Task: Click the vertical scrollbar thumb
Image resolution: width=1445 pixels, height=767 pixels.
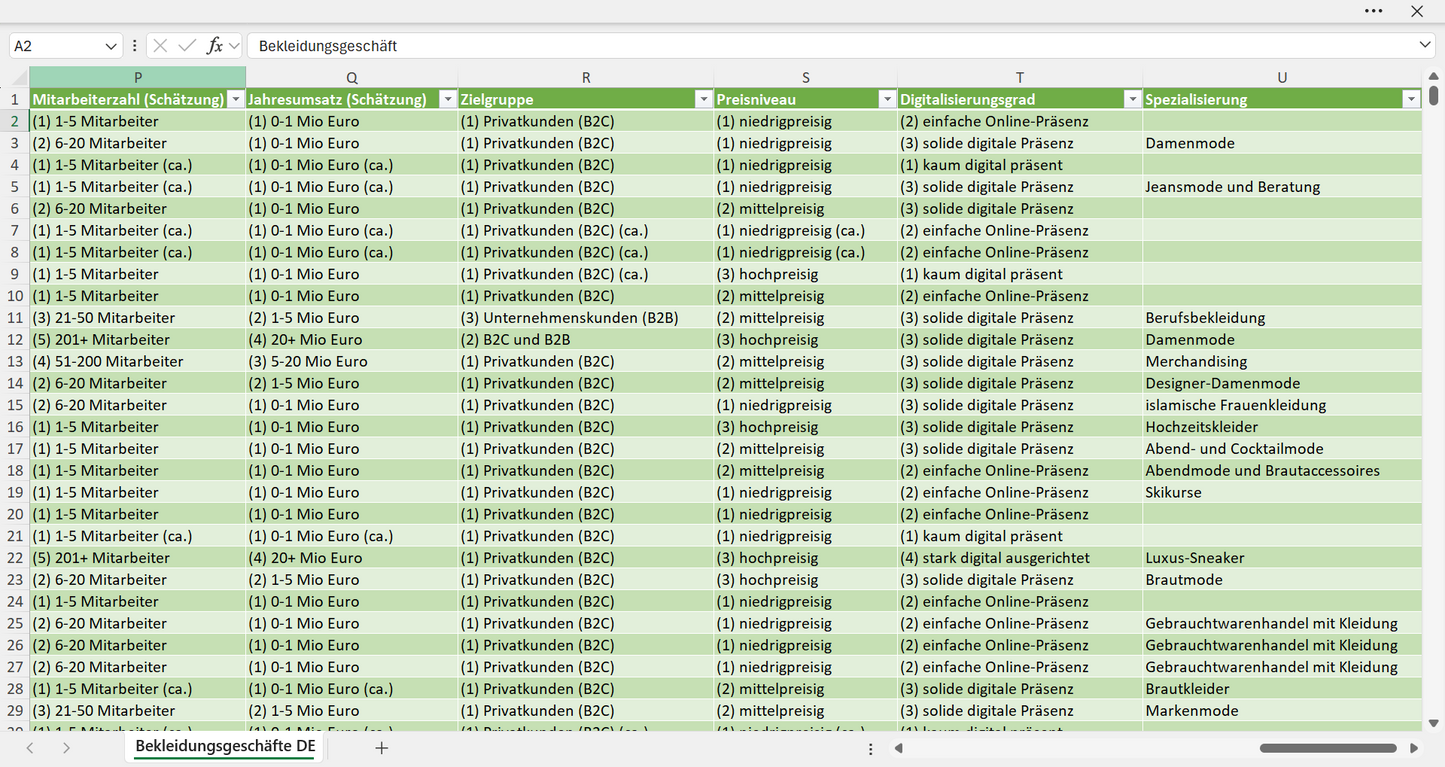Action: click(x=1434, y=95)
